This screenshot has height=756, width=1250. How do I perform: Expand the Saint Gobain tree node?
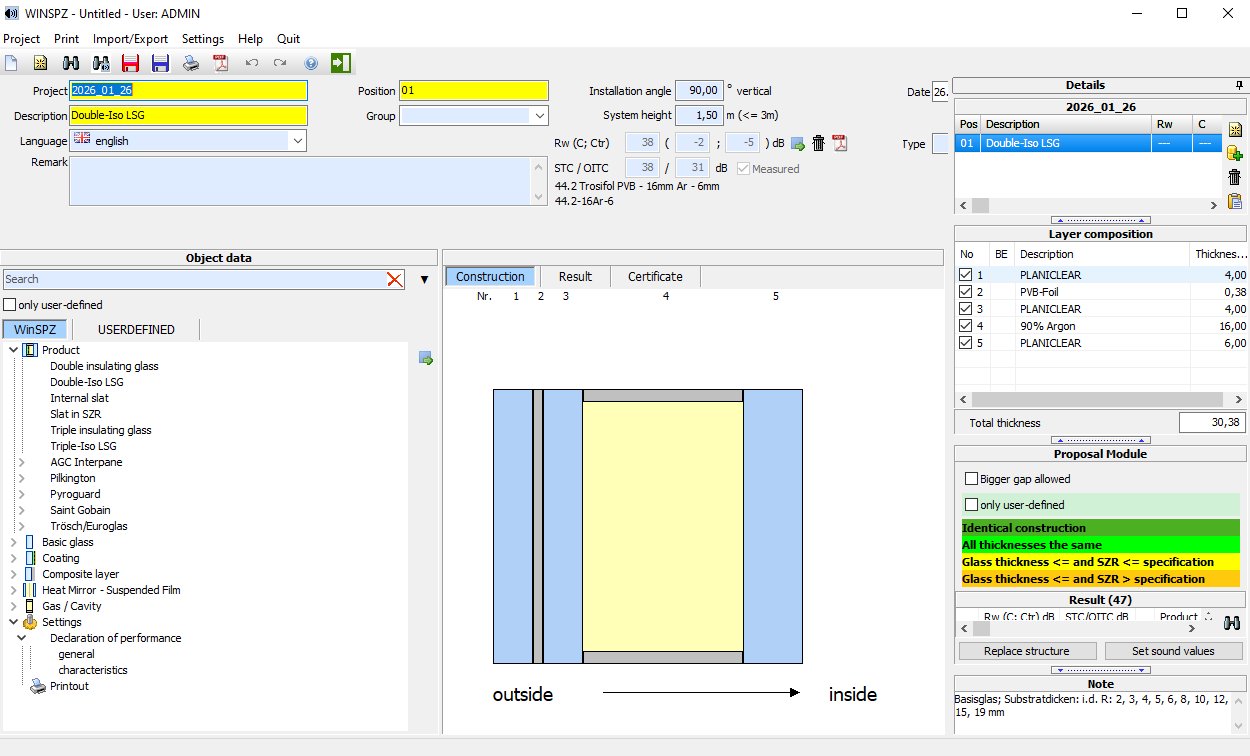pyautogui.click(x=23, y=510)
